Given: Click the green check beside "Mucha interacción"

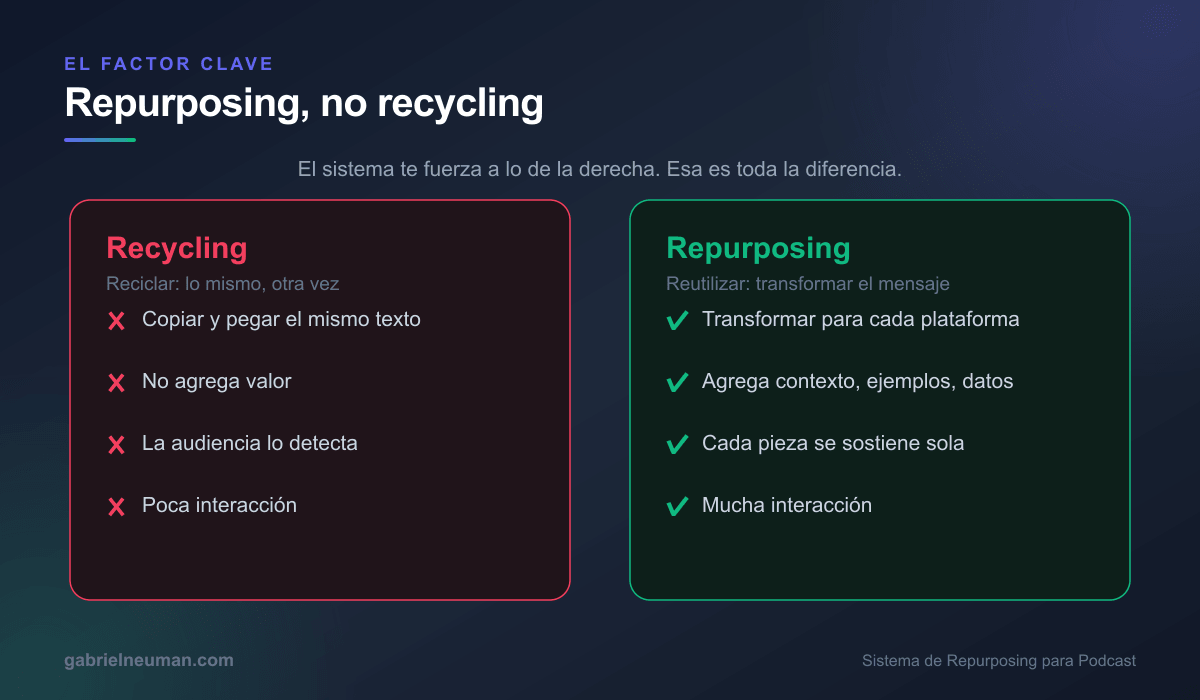Looking at the screenshot, I should 677,507.
